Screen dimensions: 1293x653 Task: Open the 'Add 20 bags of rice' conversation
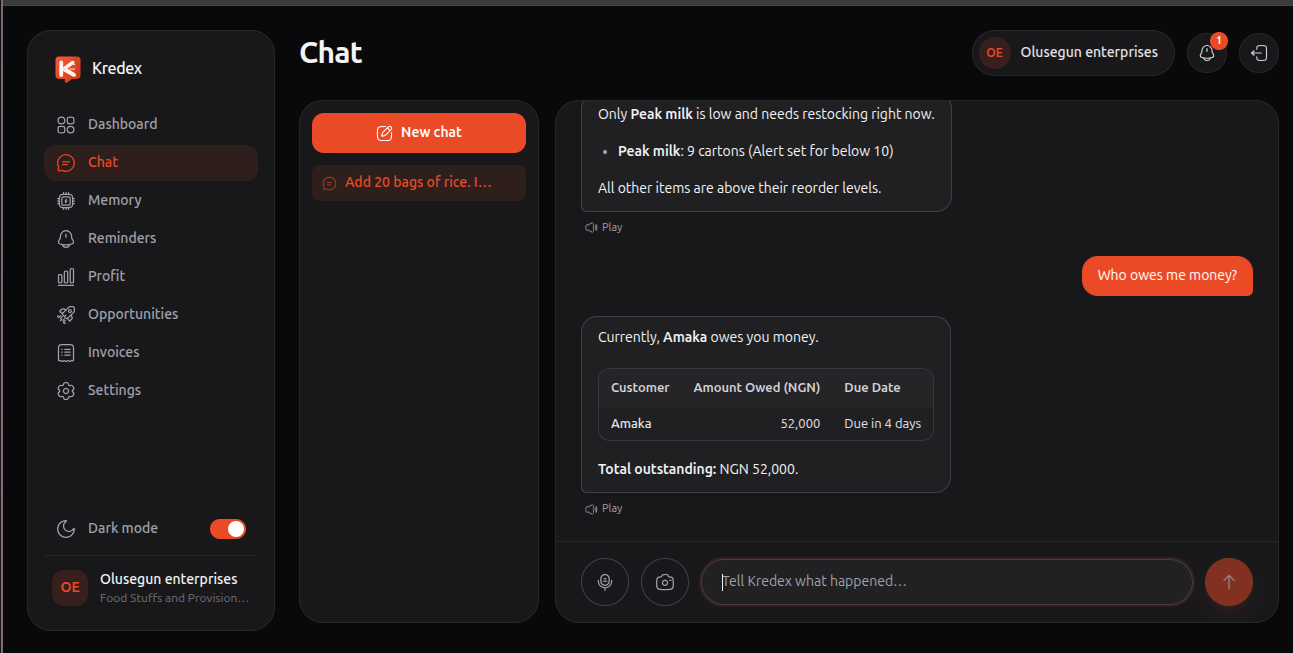pyautogui.click(x=419, y=183)
